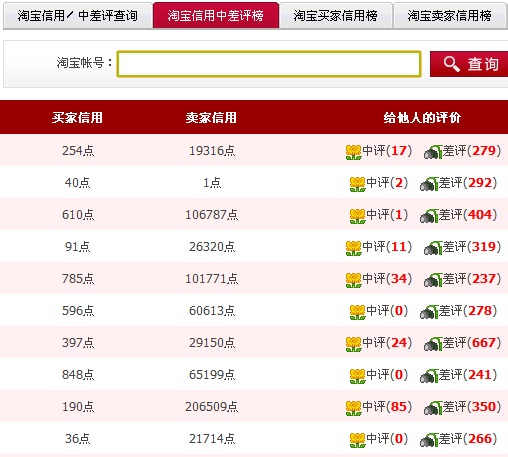Click the flower icon beside 中评(11)

tap(353, 248)
